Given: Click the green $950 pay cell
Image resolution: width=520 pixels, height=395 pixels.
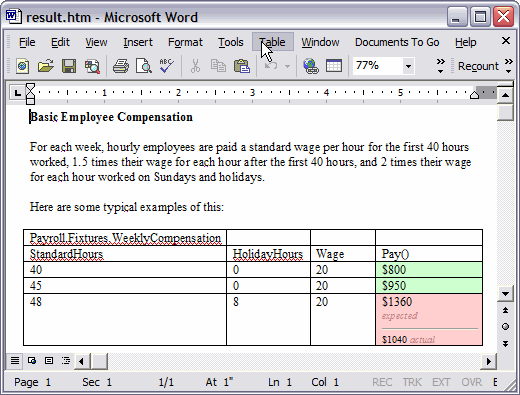Looking at the screenshot, I should [429, 286].
